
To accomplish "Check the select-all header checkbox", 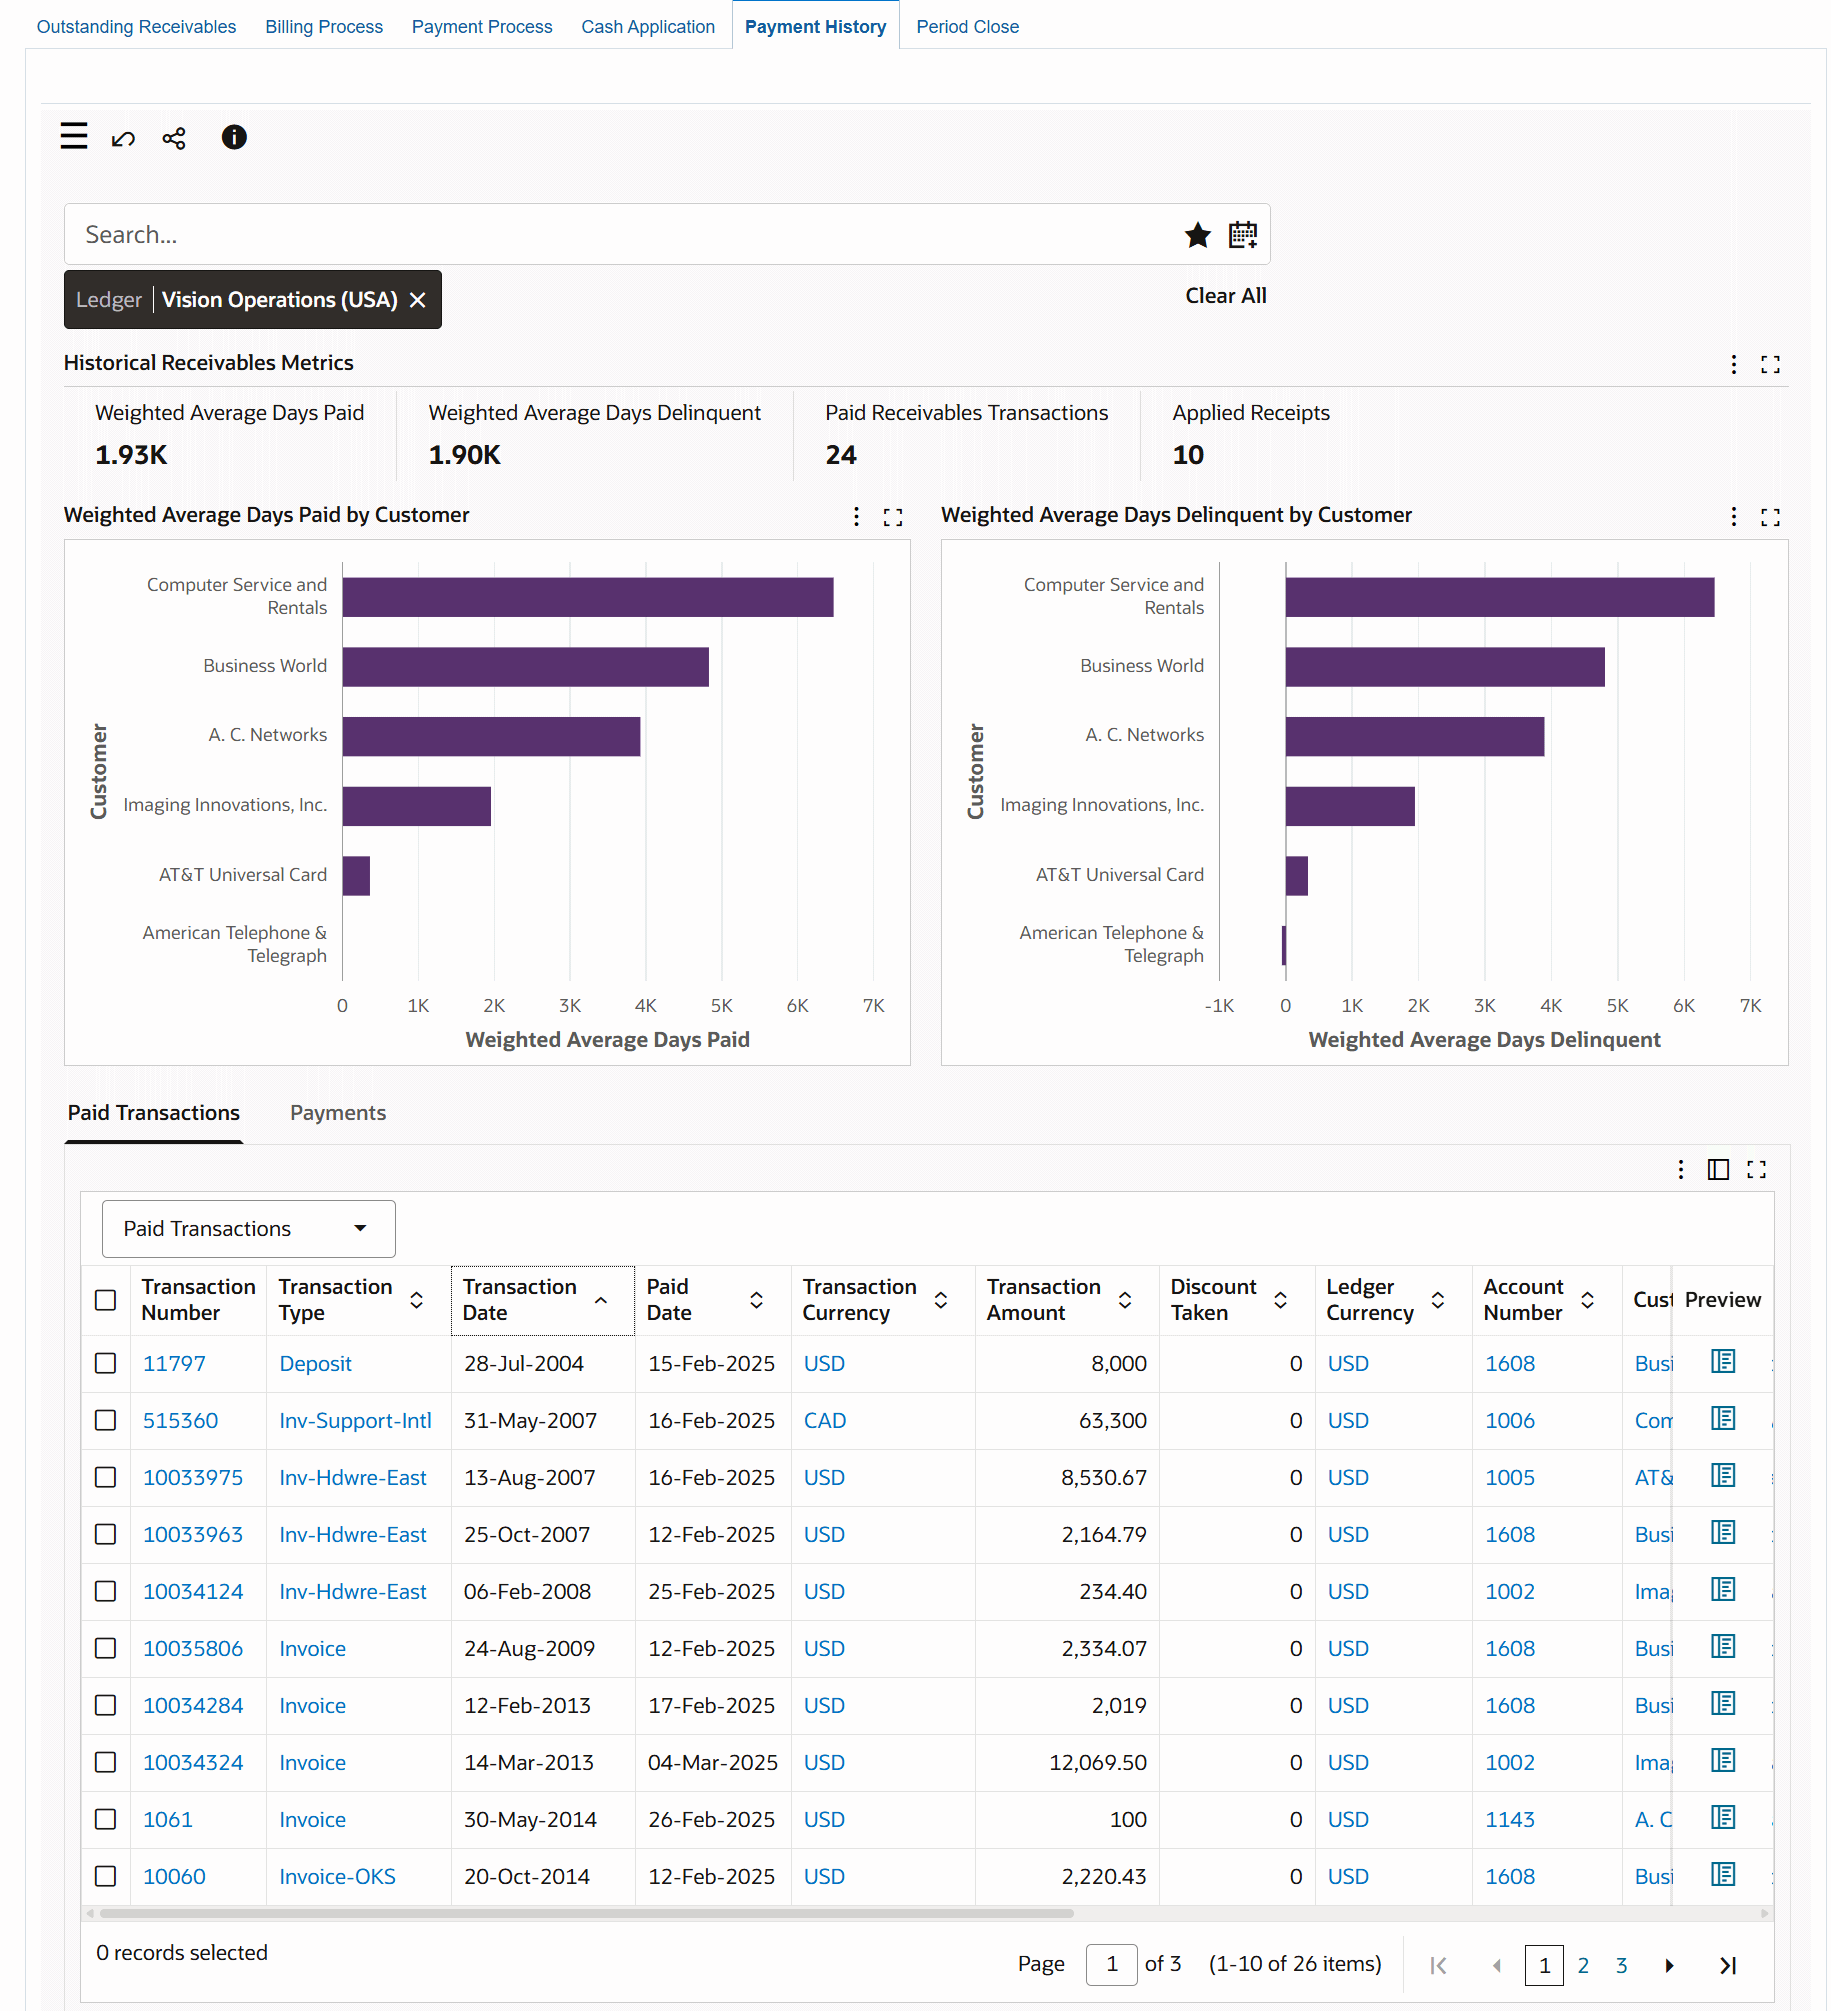I will (105, 1300).
